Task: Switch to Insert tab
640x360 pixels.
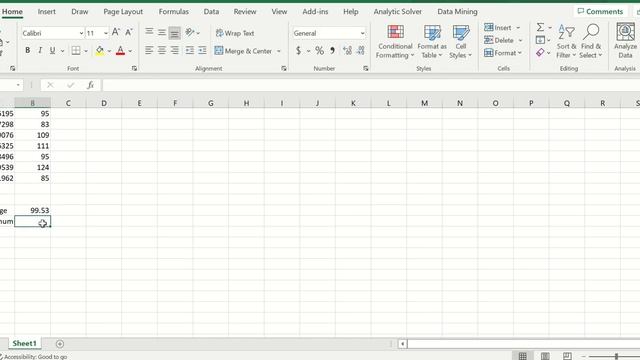Action: 47,11
